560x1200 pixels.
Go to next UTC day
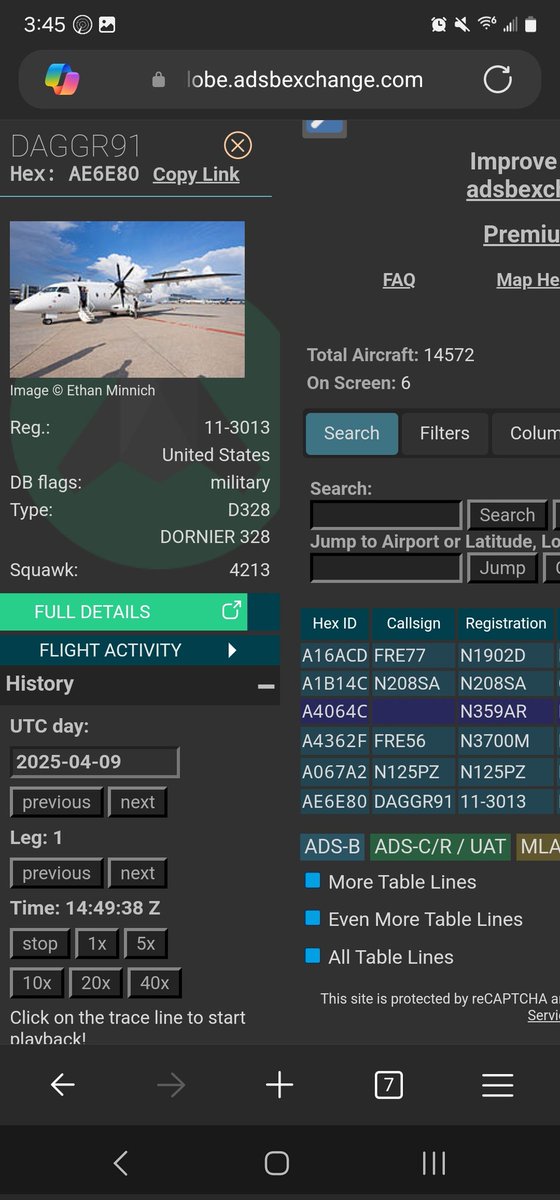click(138, 802)
